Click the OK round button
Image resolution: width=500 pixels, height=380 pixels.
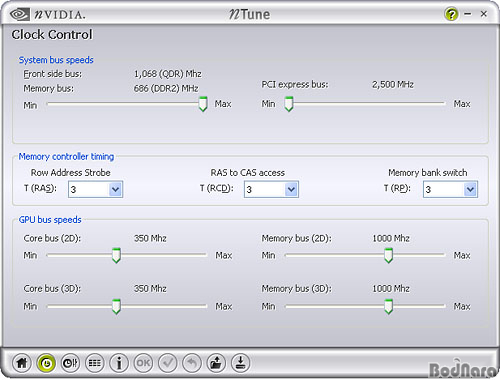coord(143,363)
